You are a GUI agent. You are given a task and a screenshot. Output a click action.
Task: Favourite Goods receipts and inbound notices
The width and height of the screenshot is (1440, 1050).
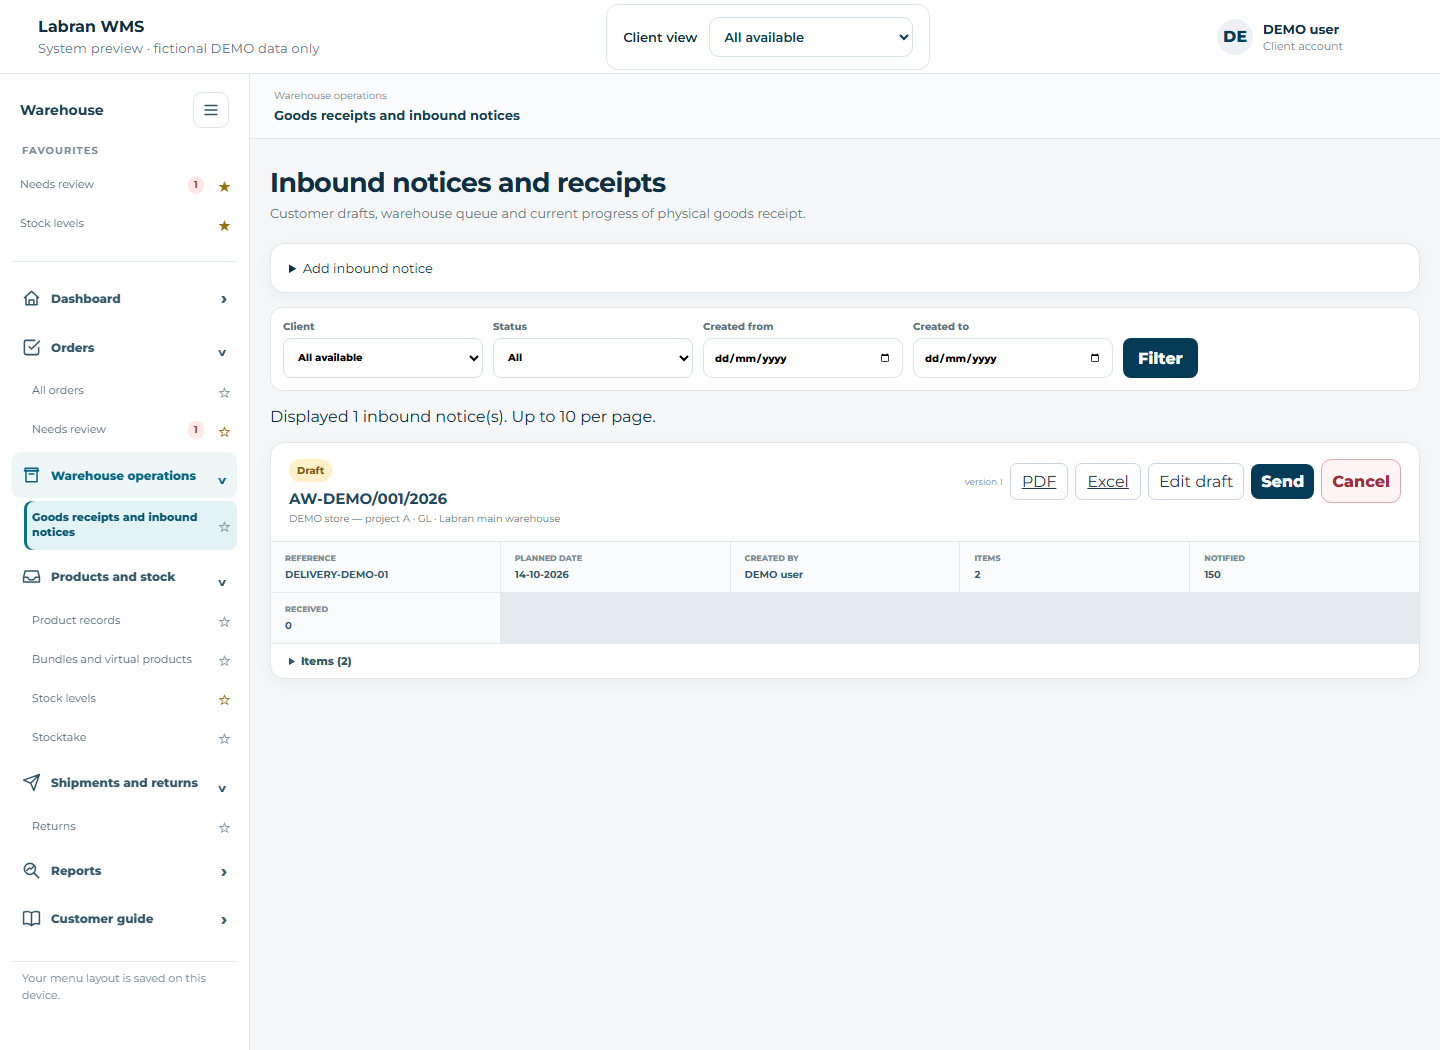pyautogui.click(x=224, y=527)
